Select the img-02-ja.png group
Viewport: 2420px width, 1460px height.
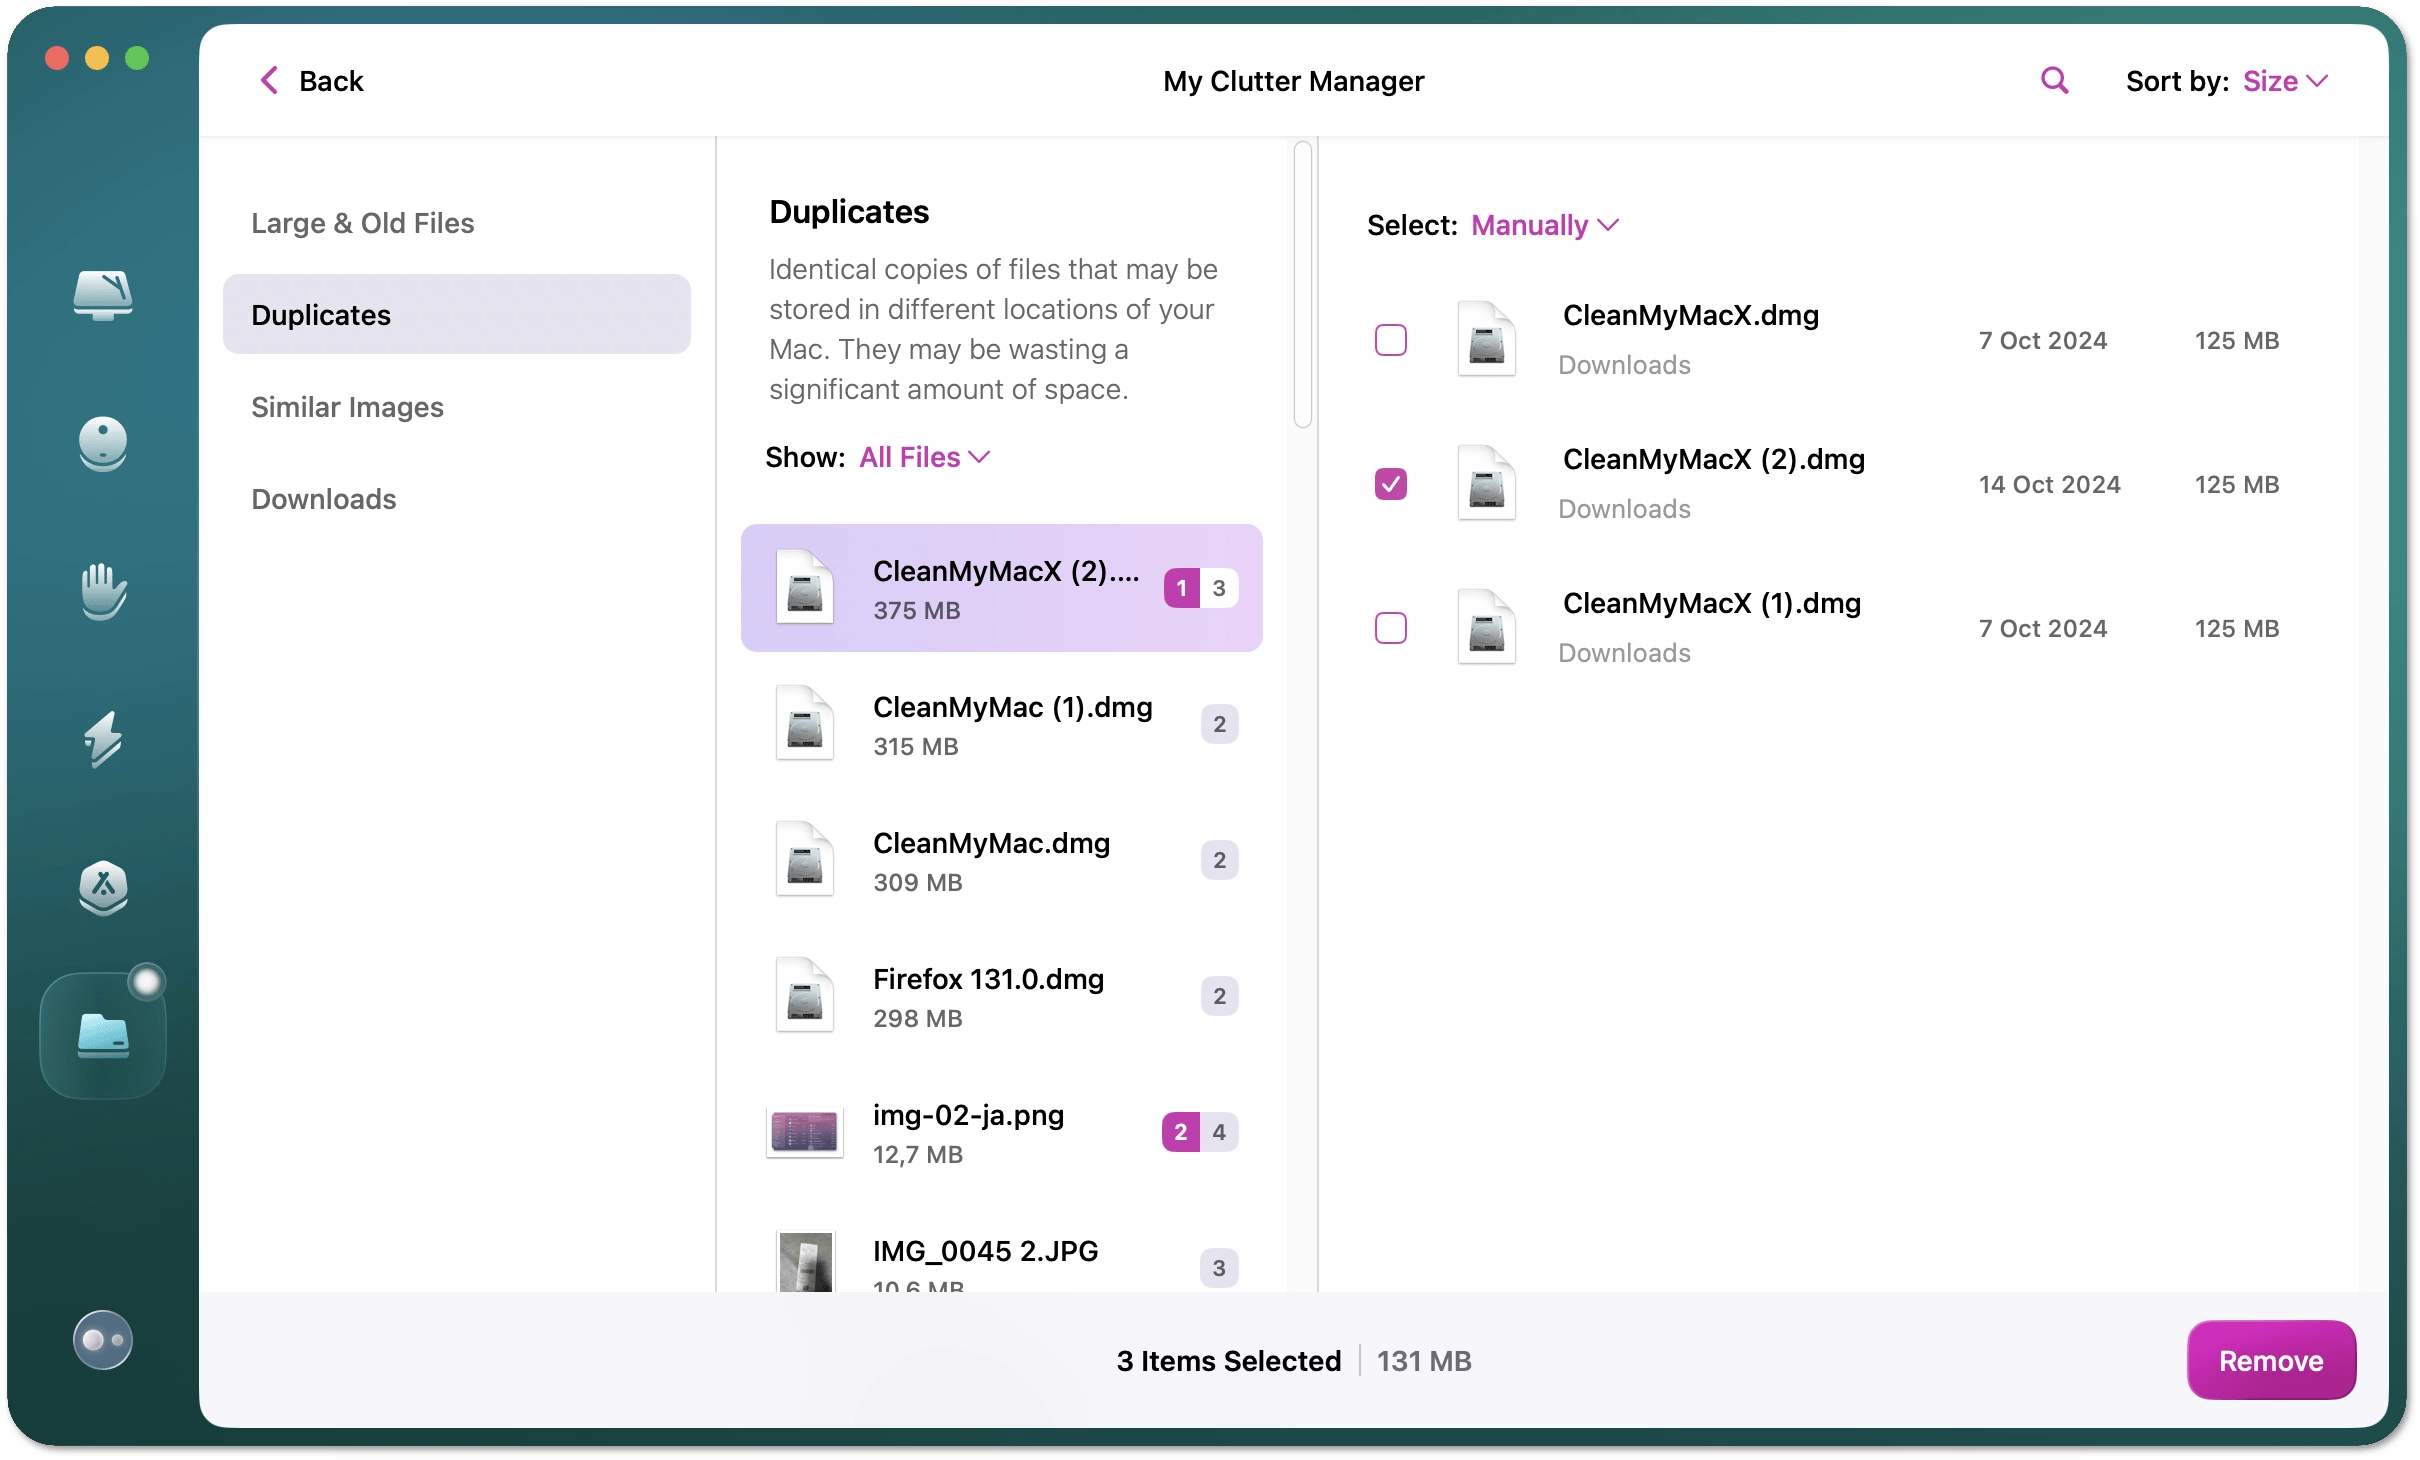[1002, 1132]
